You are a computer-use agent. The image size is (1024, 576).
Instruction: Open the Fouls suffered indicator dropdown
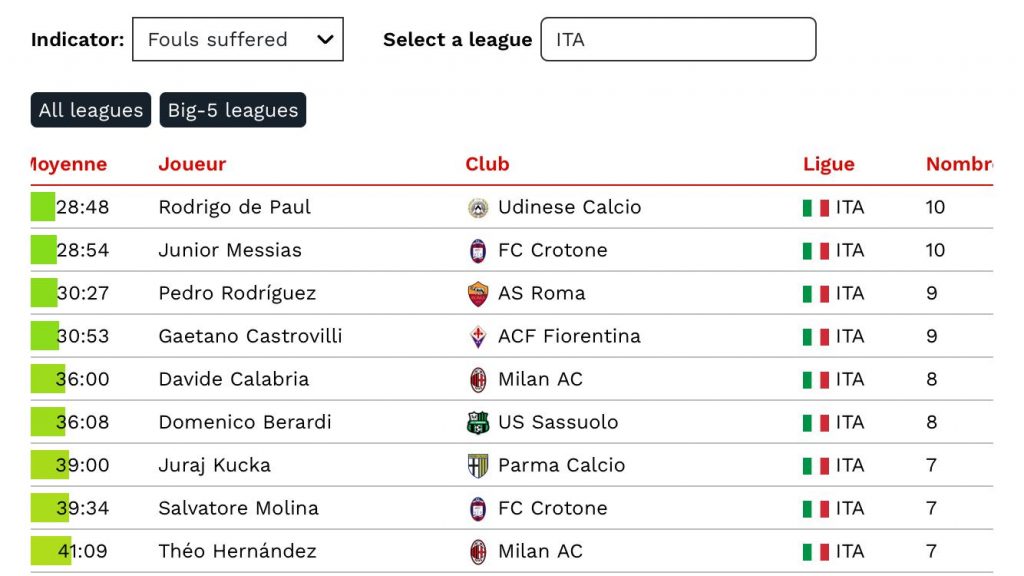(238, 39)
